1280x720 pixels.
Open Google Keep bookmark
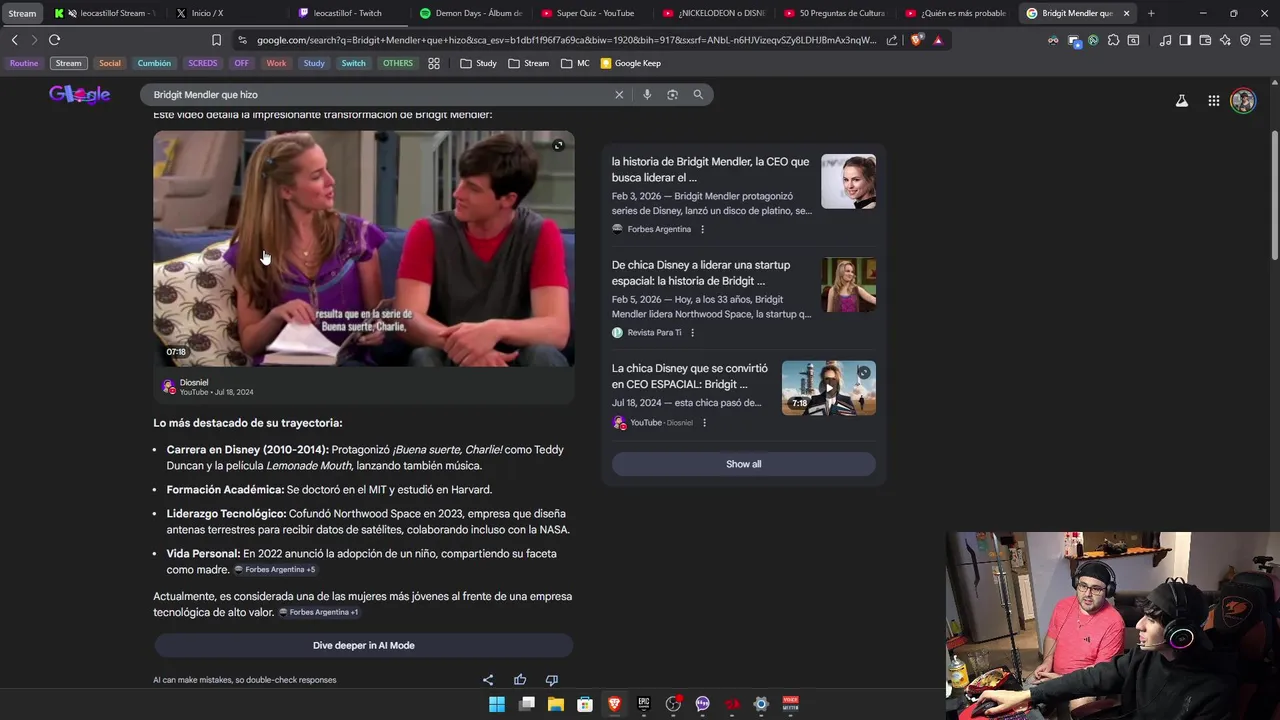coord(630,63)
